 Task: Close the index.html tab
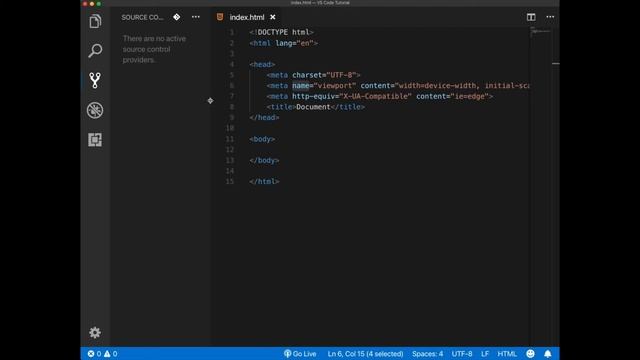[x=273, y=17]
